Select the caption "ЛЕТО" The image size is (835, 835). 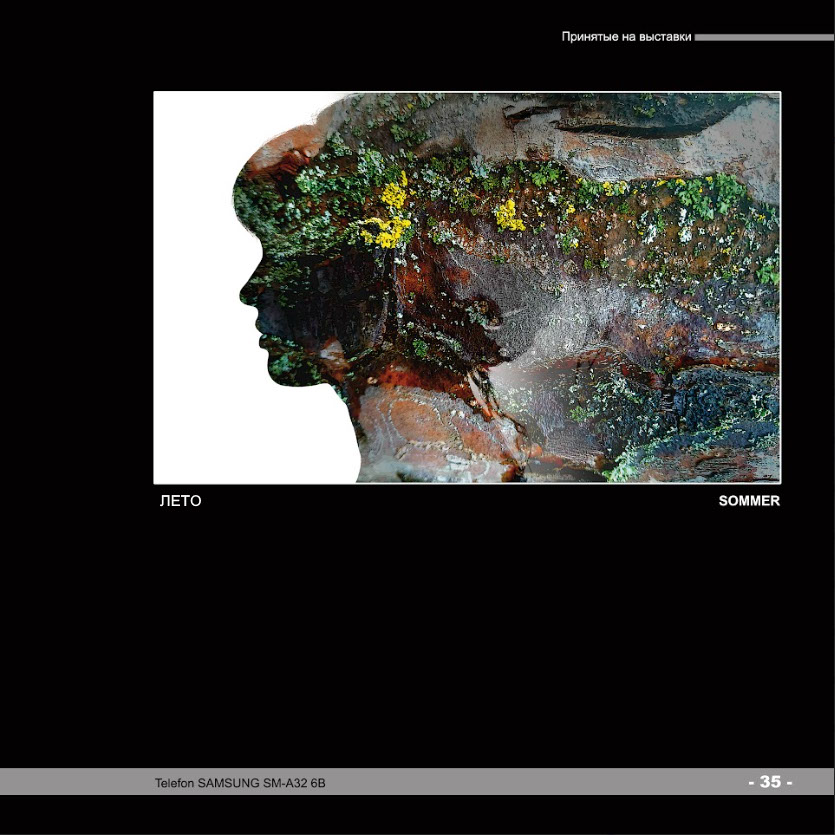click(x=181, y=501)
